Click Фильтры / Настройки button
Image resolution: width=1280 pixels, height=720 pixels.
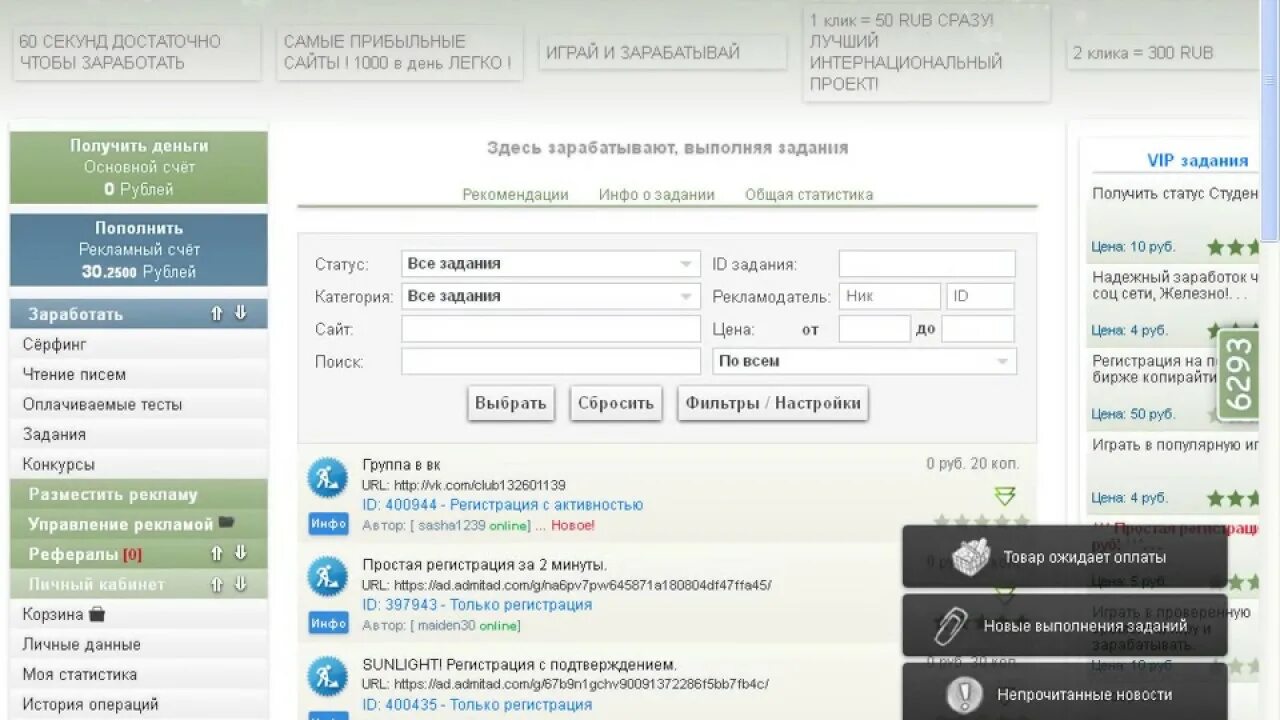tap(773, 403)
